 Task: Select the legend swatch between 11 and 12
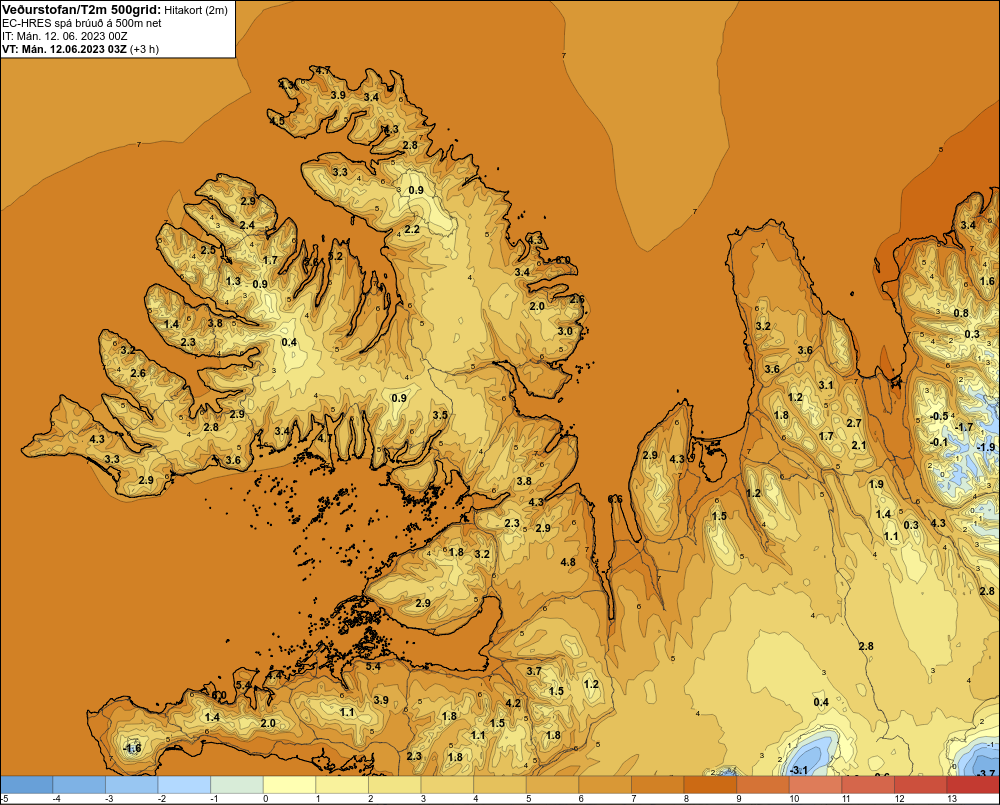[868, 785]
